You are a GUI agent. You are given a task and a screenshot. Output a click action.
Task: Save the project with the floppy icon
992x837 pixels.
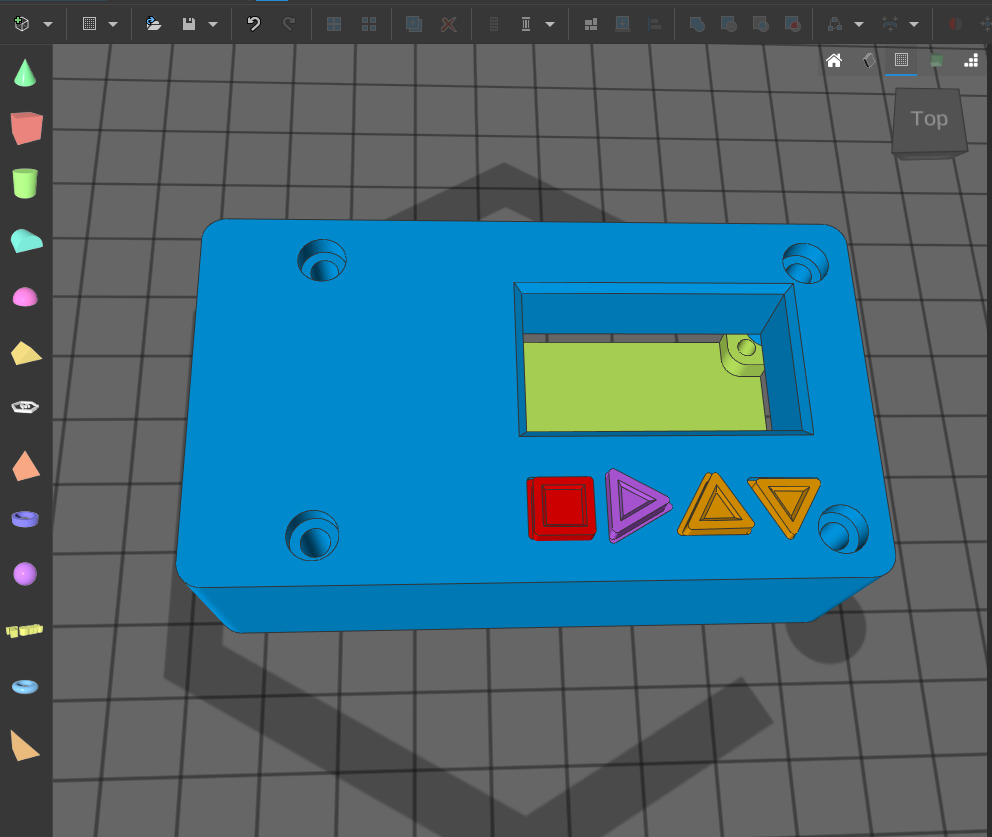[189, 24]
